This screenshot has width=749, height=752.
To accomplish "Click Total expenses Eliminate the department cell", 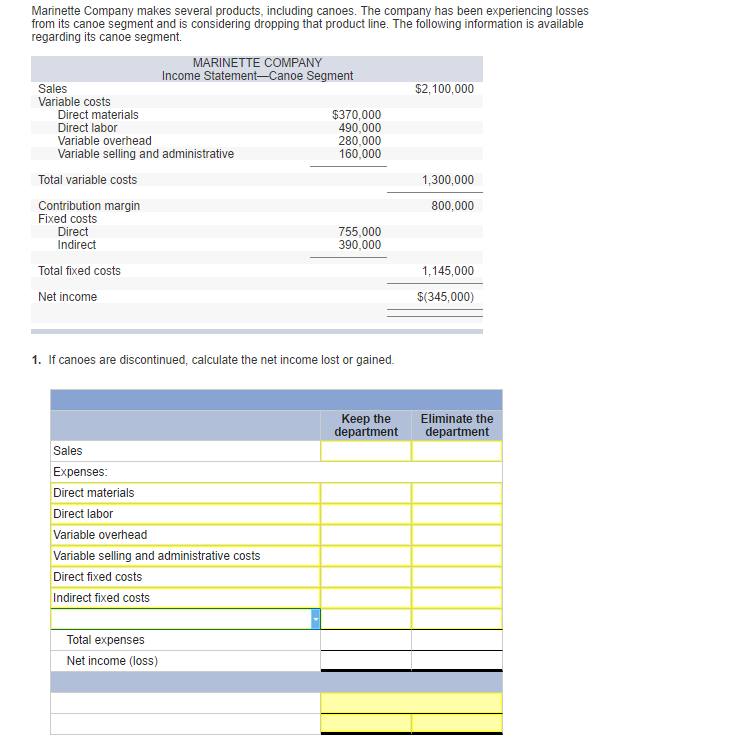I will point(457,640).
